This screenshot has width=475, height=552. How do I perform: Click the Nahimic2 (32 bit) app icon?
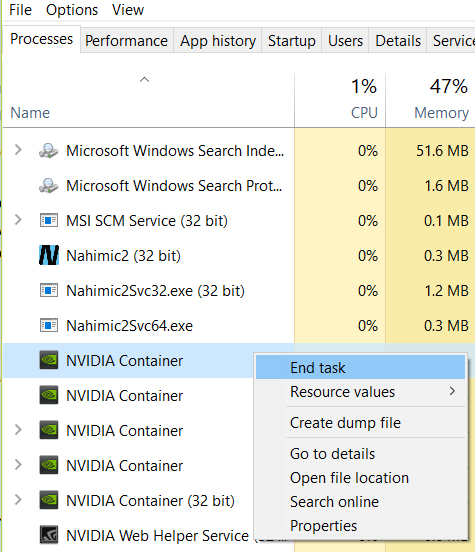click(49, 255)
